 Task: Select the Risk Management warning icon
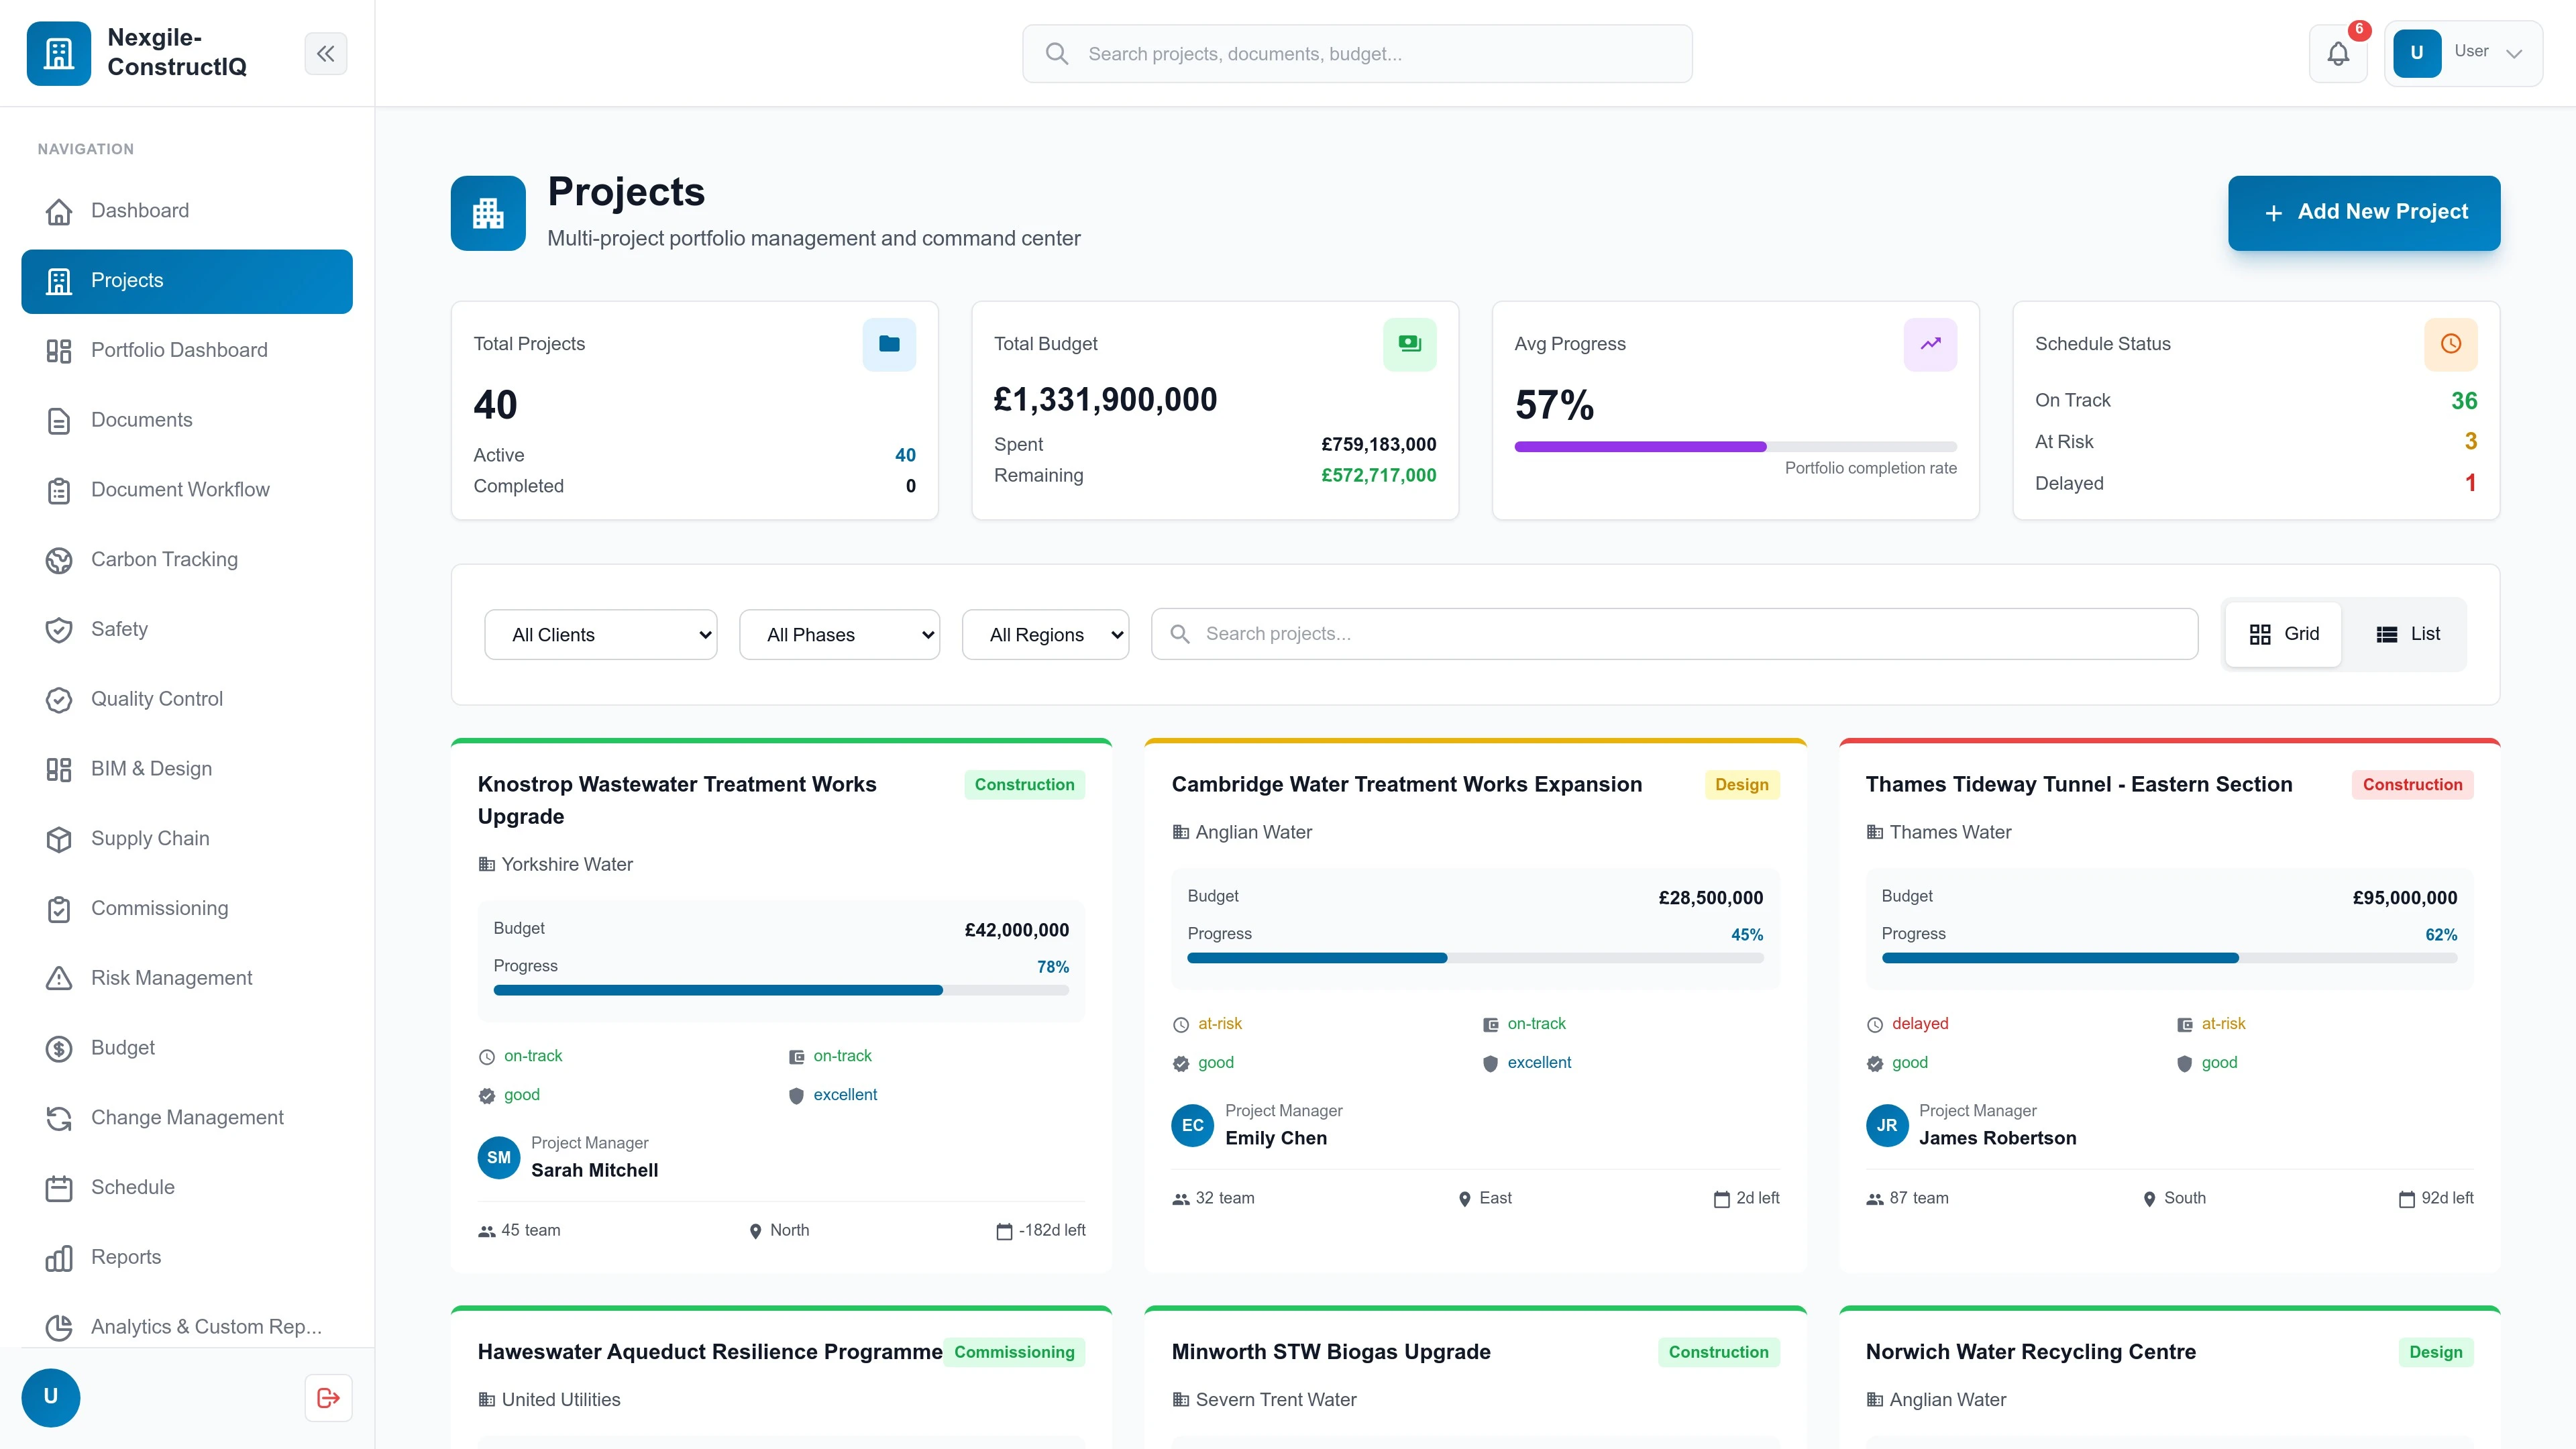click(x=59, y=978)
